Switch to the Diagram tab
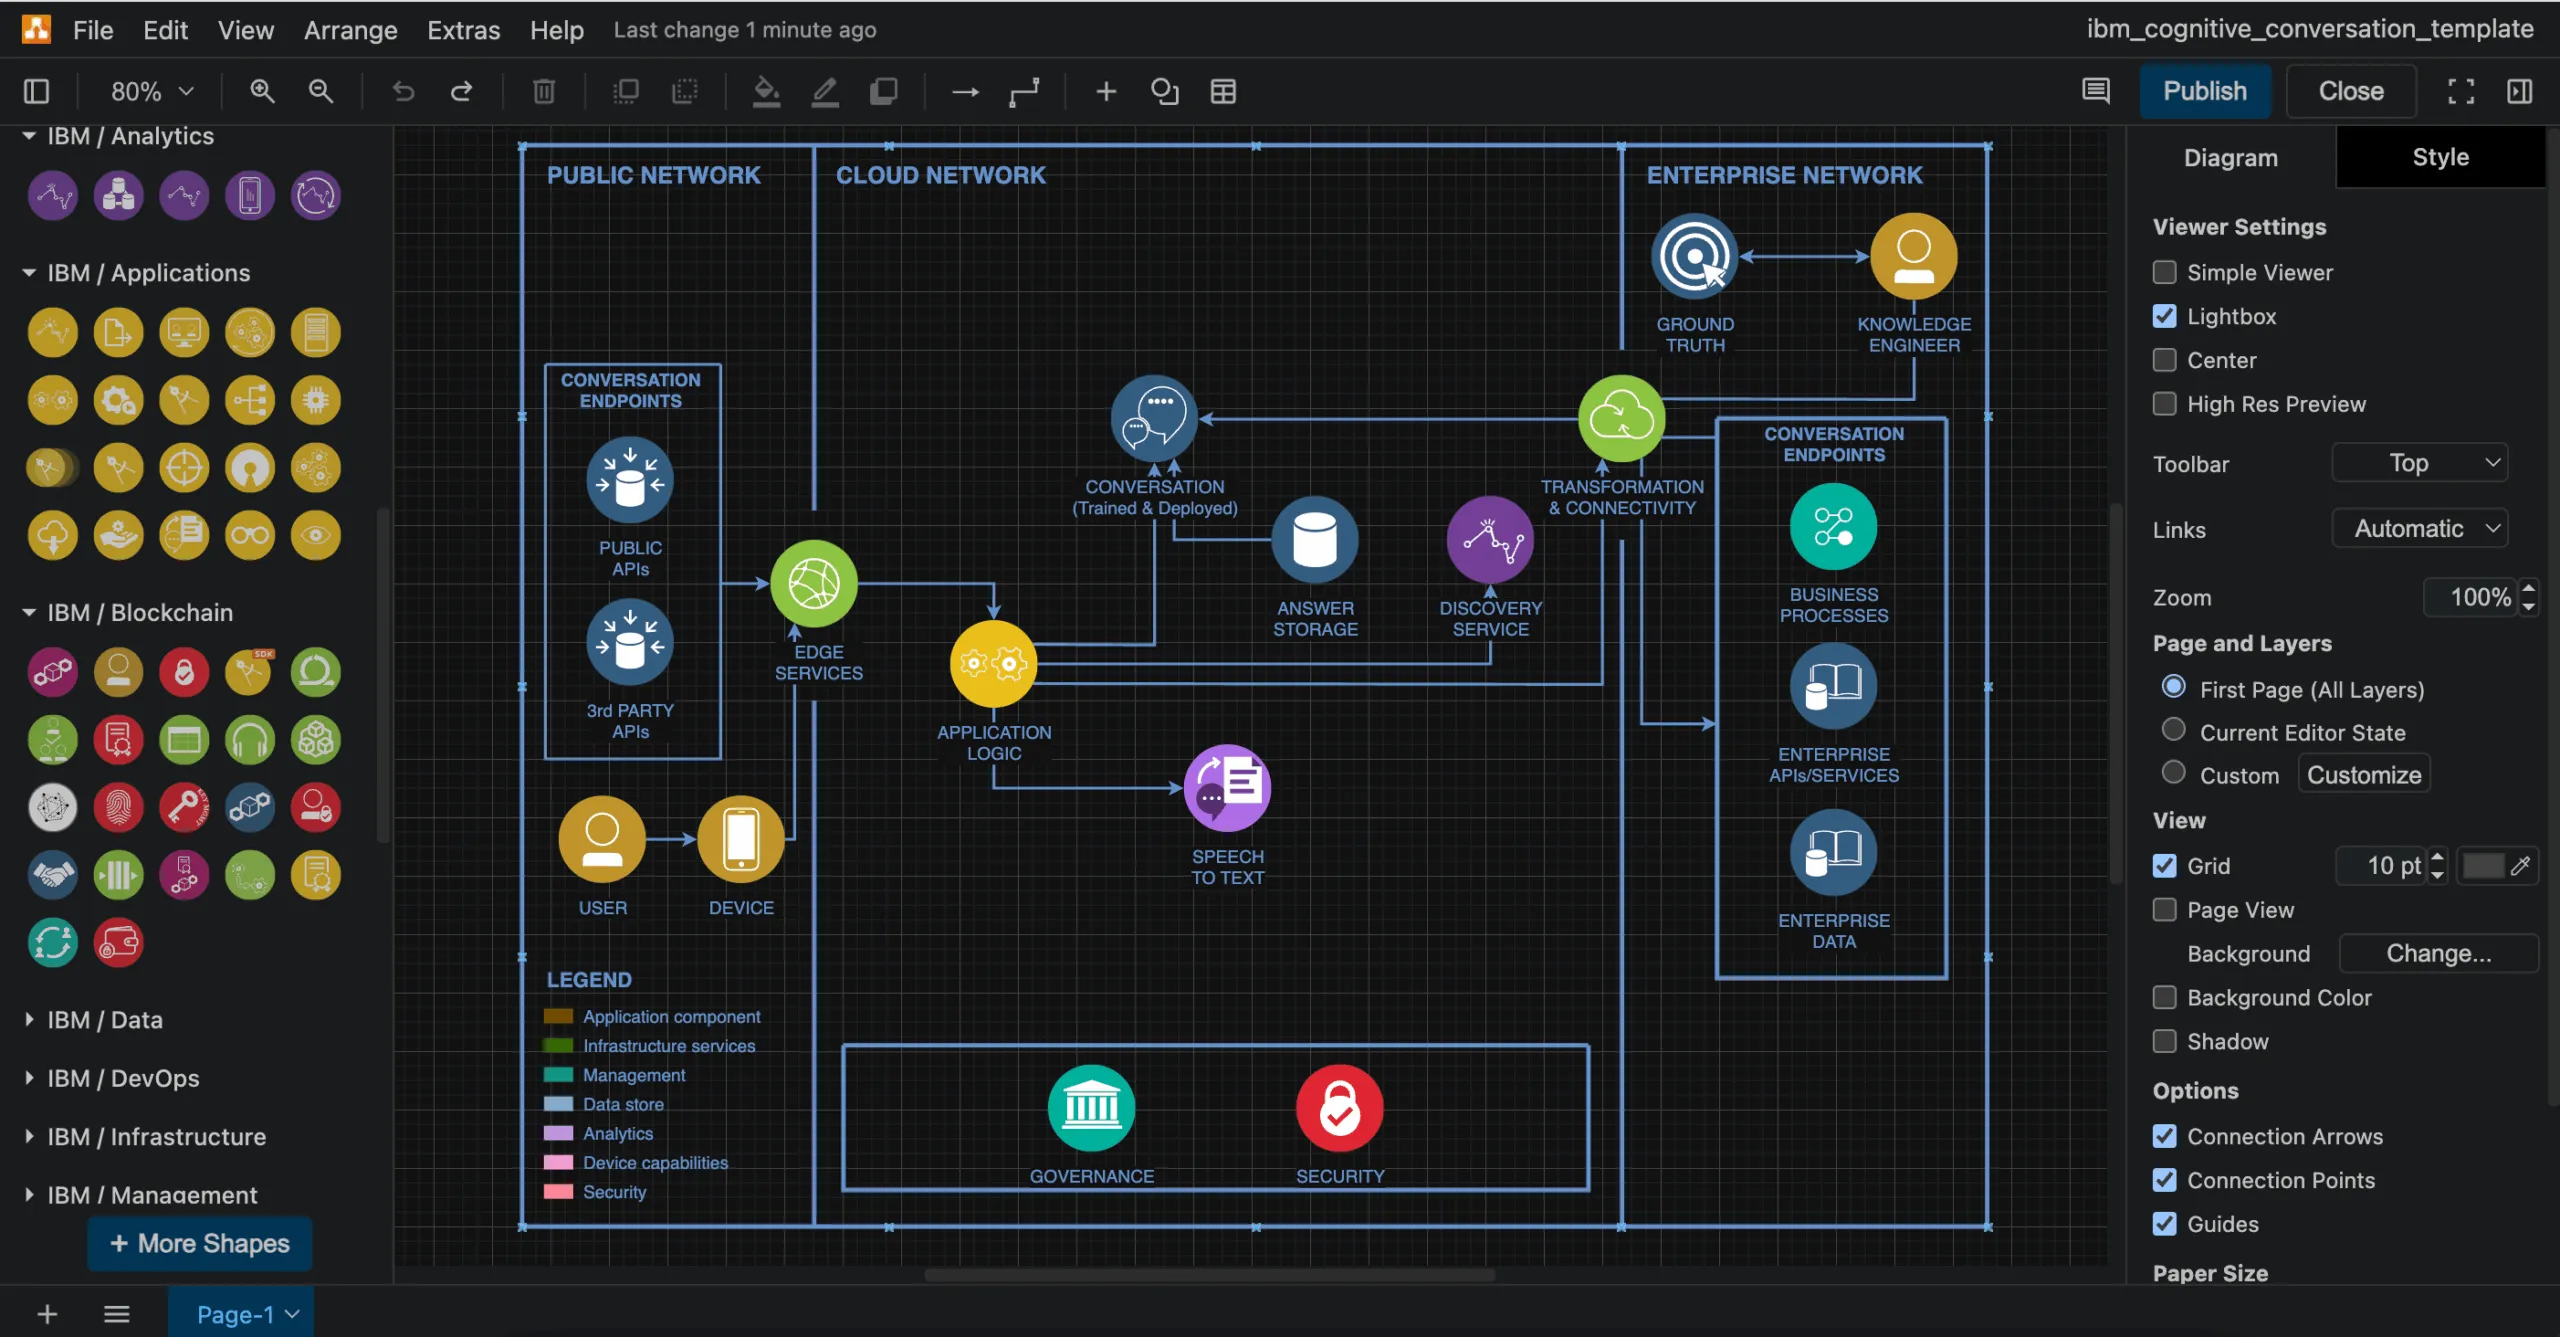Viewport: 2560px width, 1337px height. (2231, 157)
